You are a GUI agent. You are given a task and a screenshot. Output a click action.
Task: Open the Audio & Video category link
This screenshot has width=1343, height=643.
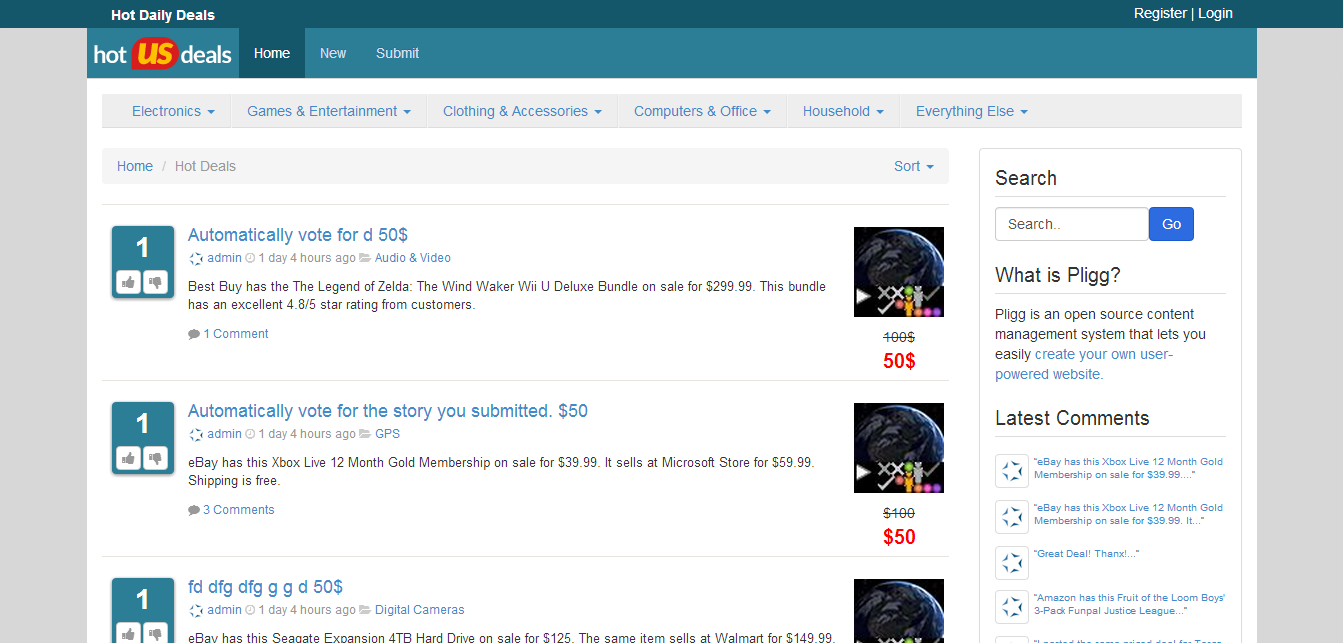412,258
